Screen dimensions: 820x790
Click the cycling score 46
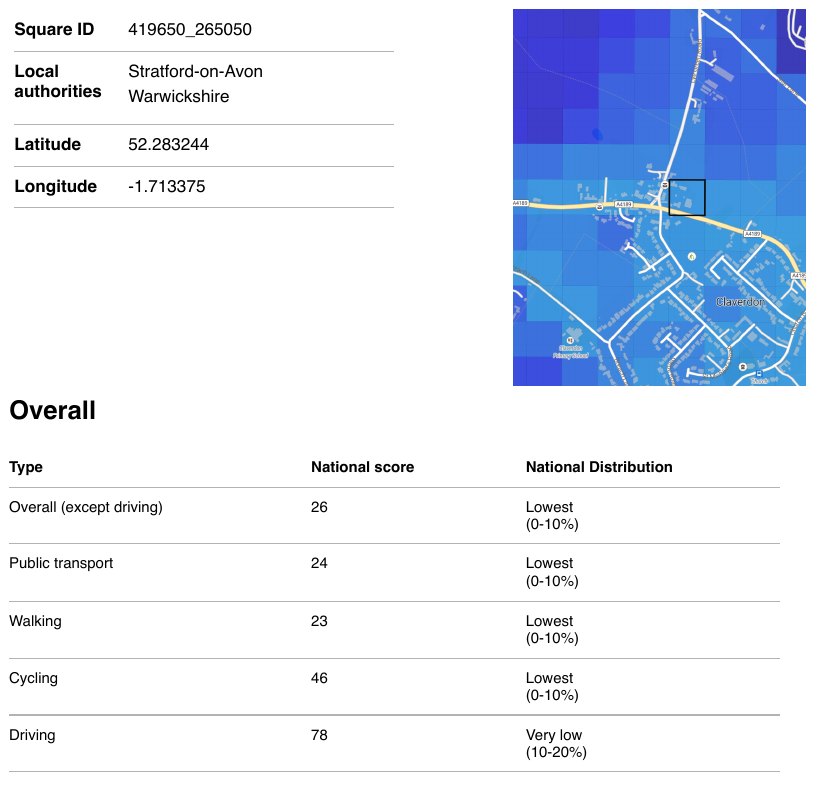coord(319,678)
